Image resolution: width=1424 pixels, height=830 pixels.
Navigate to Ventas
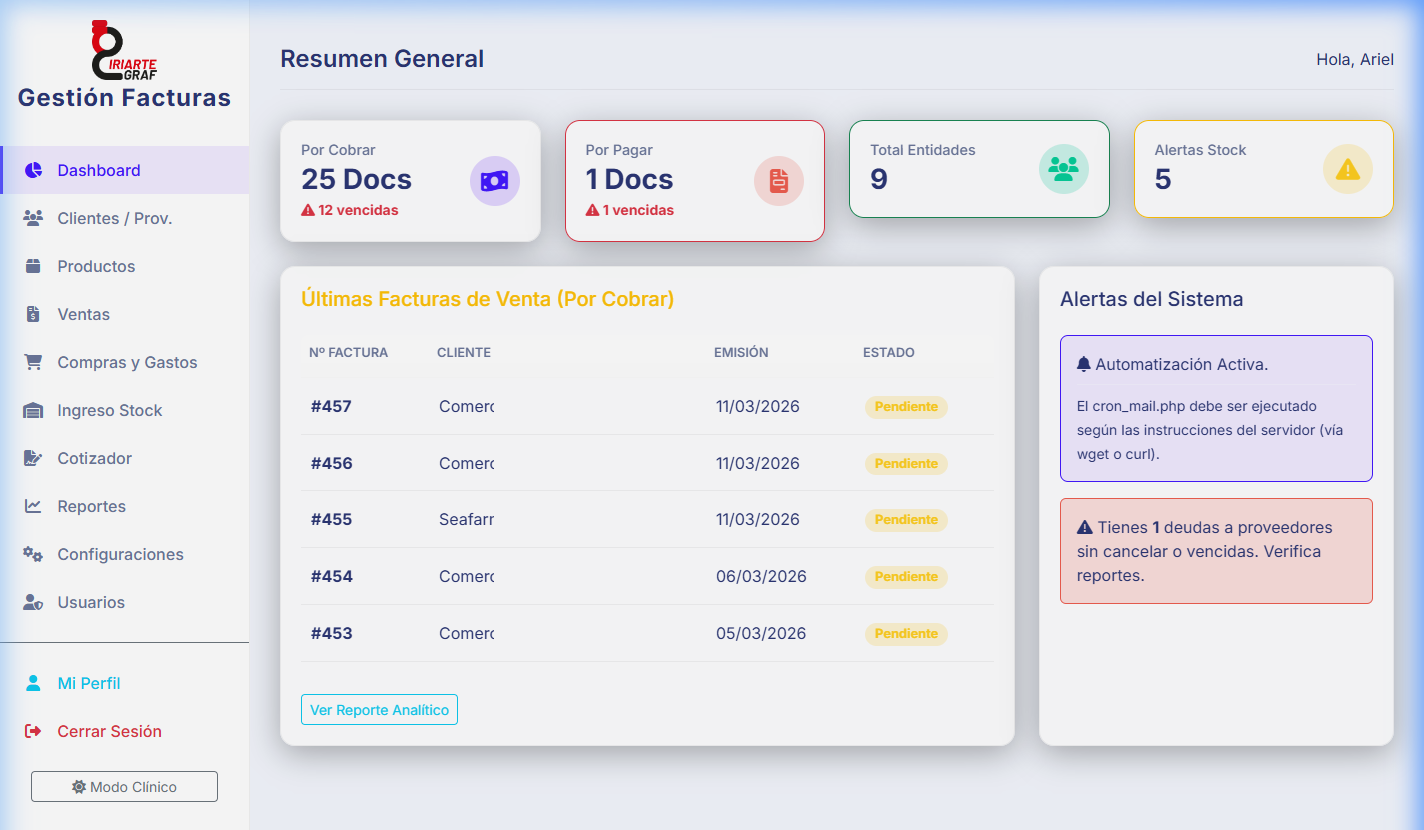click(x=125, y=314)
